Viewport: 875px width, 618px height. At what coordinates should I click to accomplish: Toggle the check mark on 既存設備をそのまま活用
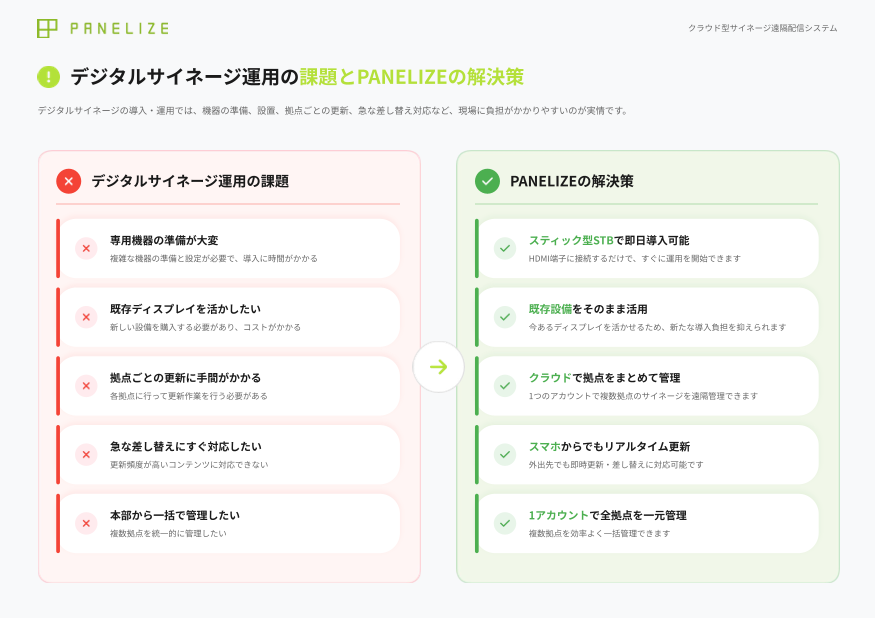tap(504, 317)
